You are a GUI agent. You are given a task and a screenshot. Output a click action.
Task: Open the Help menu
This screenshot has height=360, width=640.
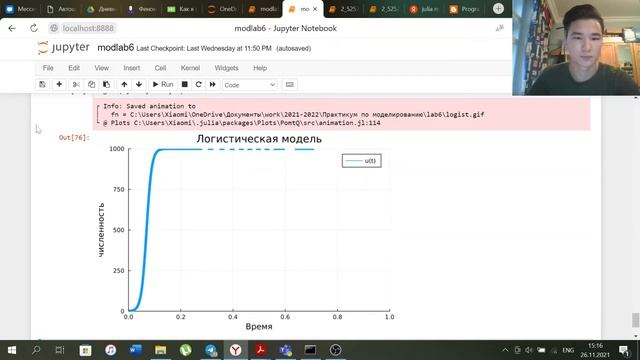coord(260,68)
